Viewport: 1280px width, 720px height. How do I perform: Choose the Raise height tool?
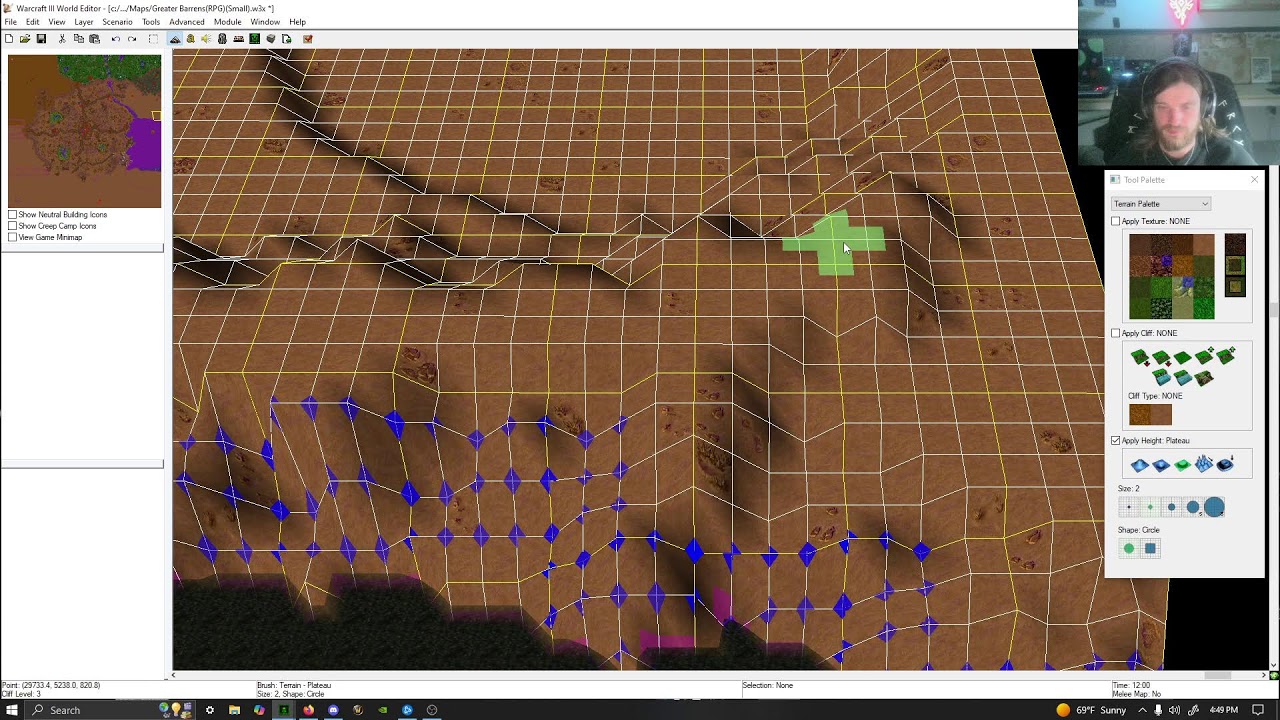point(1139,465)
